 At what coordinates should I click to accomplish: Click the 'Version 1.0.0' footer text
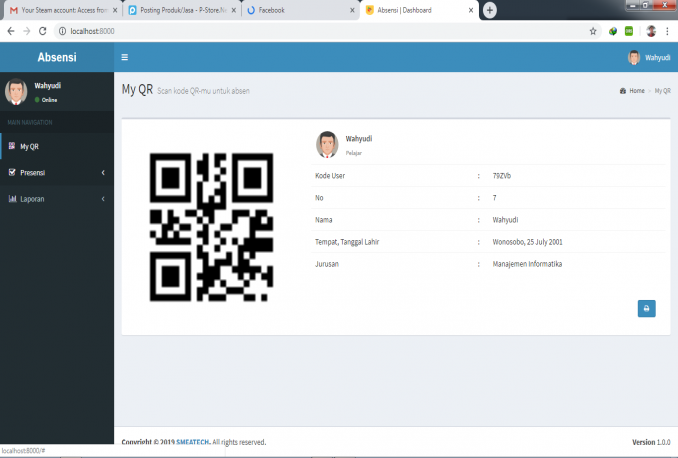651,442
